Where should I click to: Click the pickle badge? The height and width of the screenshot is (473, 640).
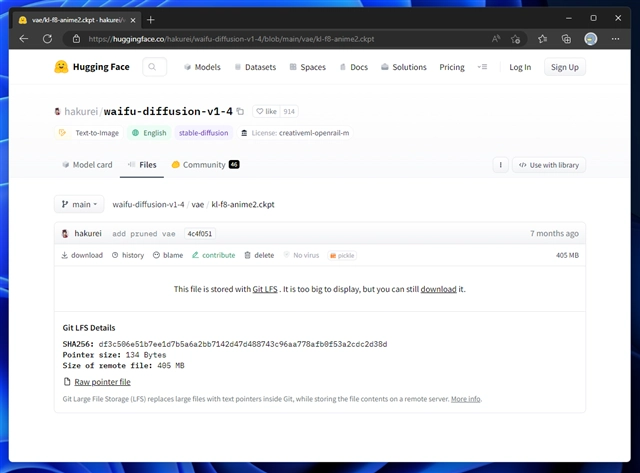[x=342, y=255]
